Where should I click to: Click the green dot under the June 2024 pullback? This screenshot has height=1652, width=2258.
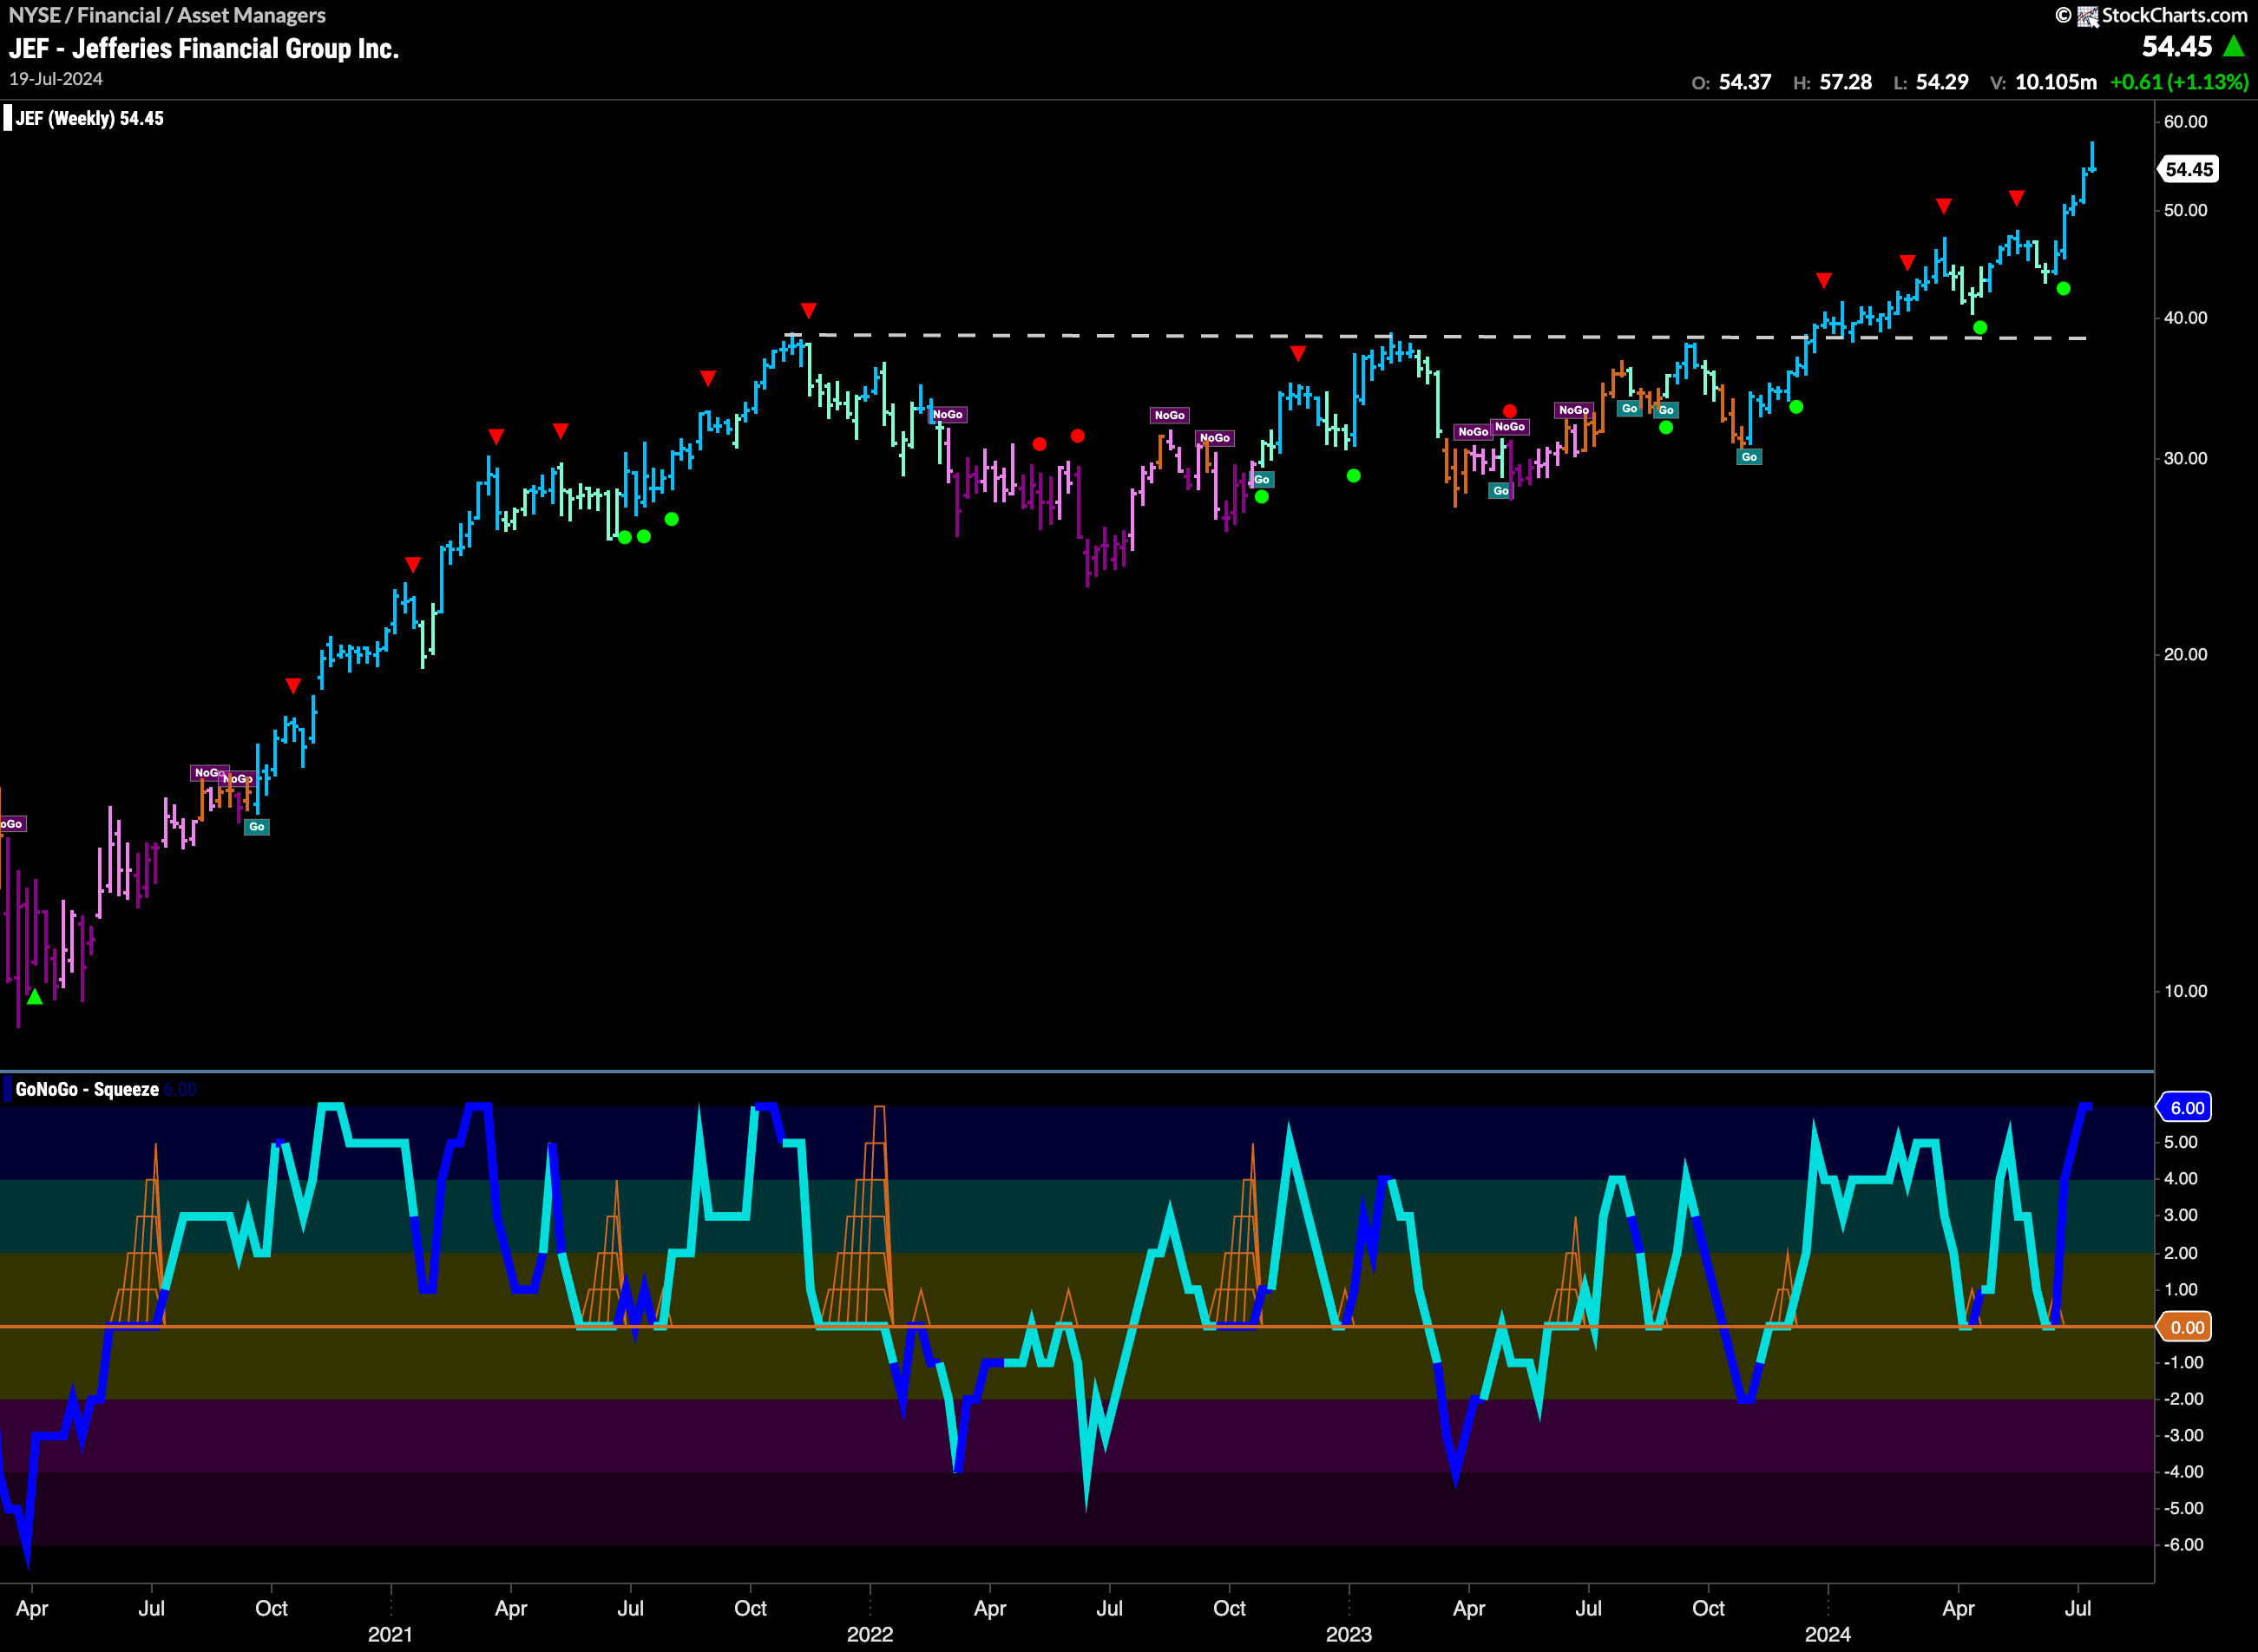coord(2063,289)
